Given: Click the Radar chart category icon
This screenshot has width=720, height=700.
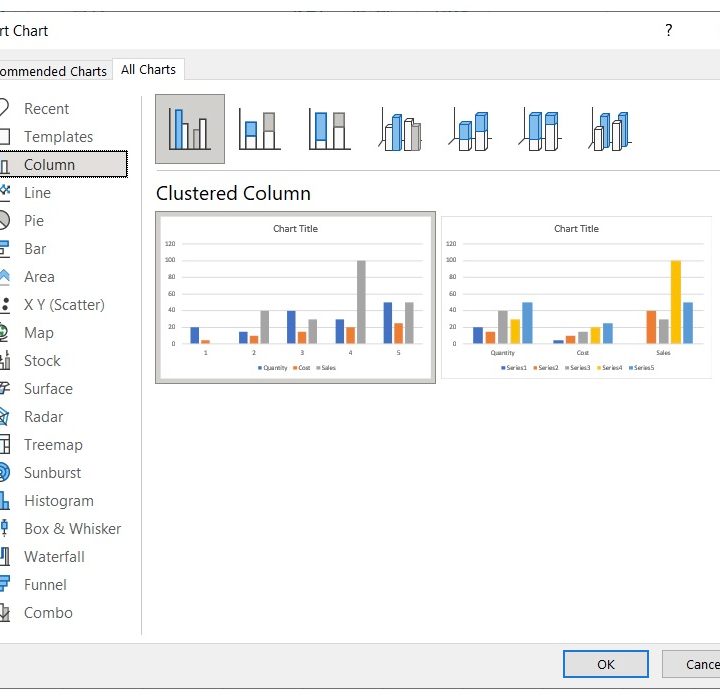Looking at the screenshot, I should click(5, 417).
